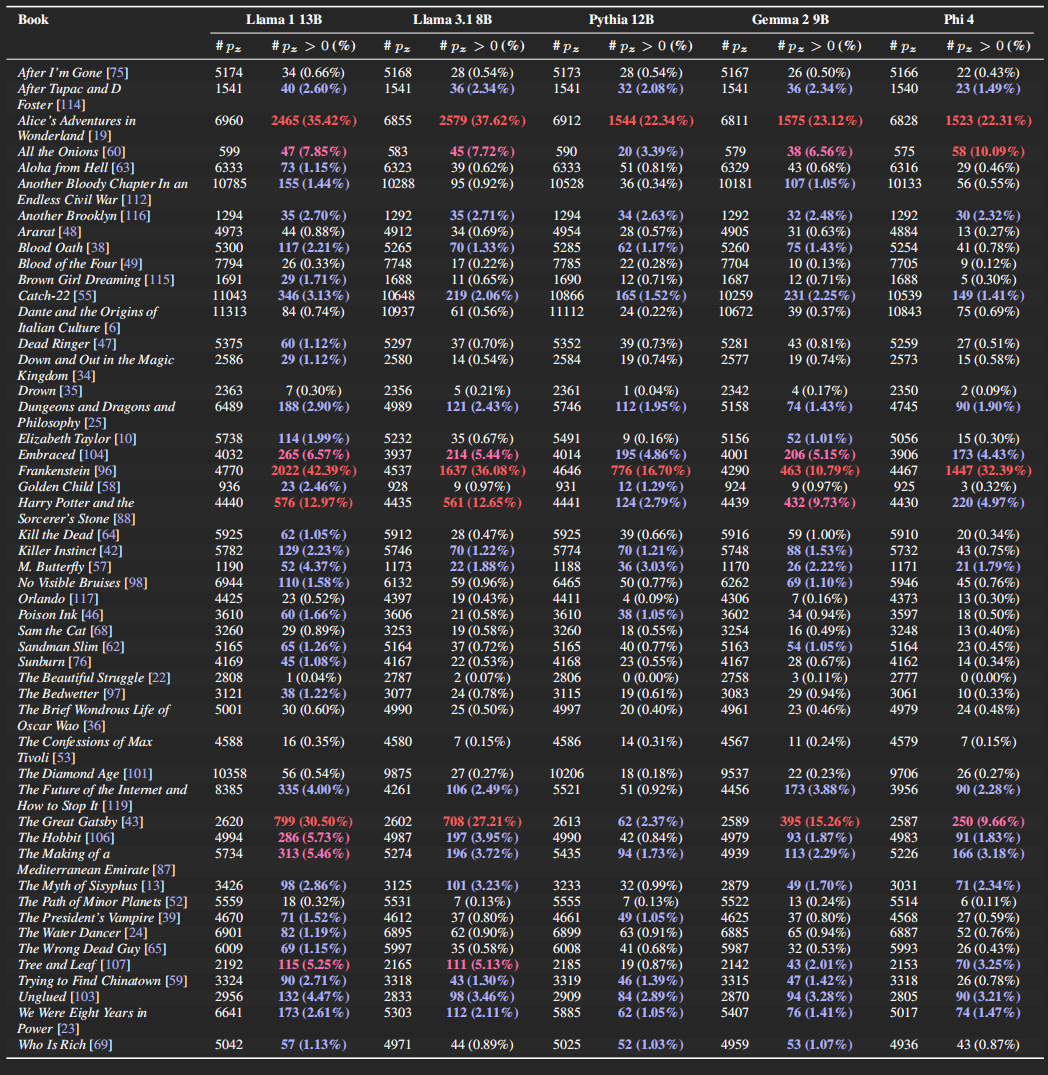Follow reference [47] for Dead Ringer

pyautogui.click(x=104, y=344)
